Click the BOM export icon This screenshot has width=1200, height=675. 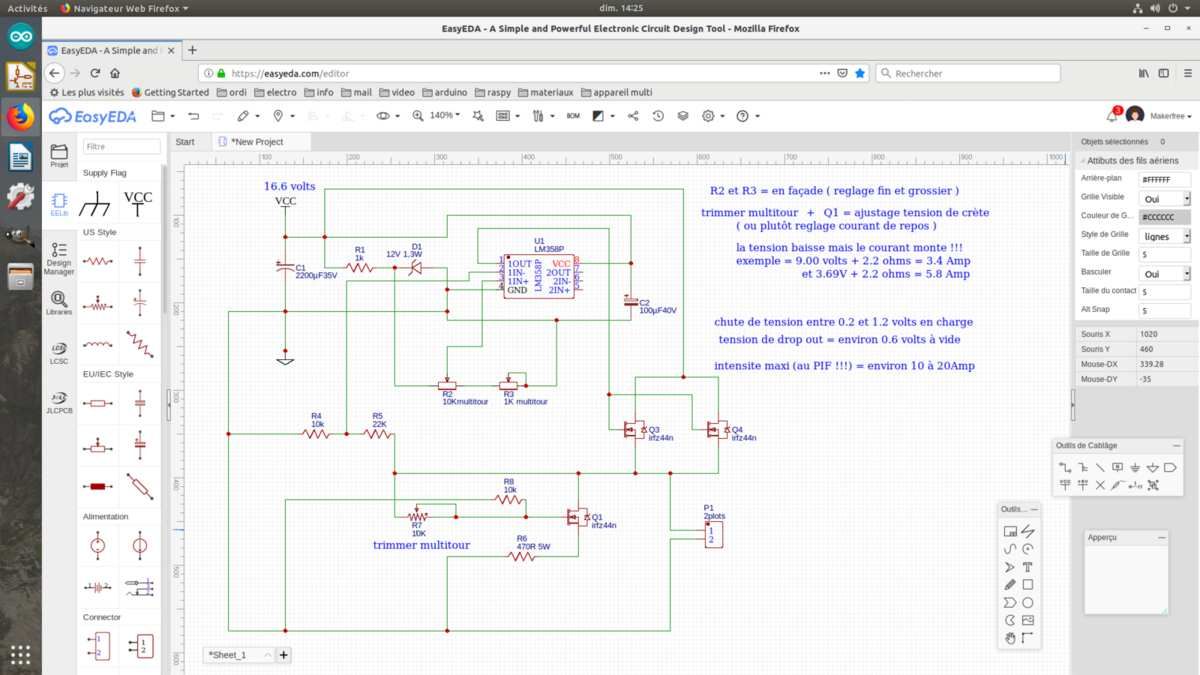573,116
